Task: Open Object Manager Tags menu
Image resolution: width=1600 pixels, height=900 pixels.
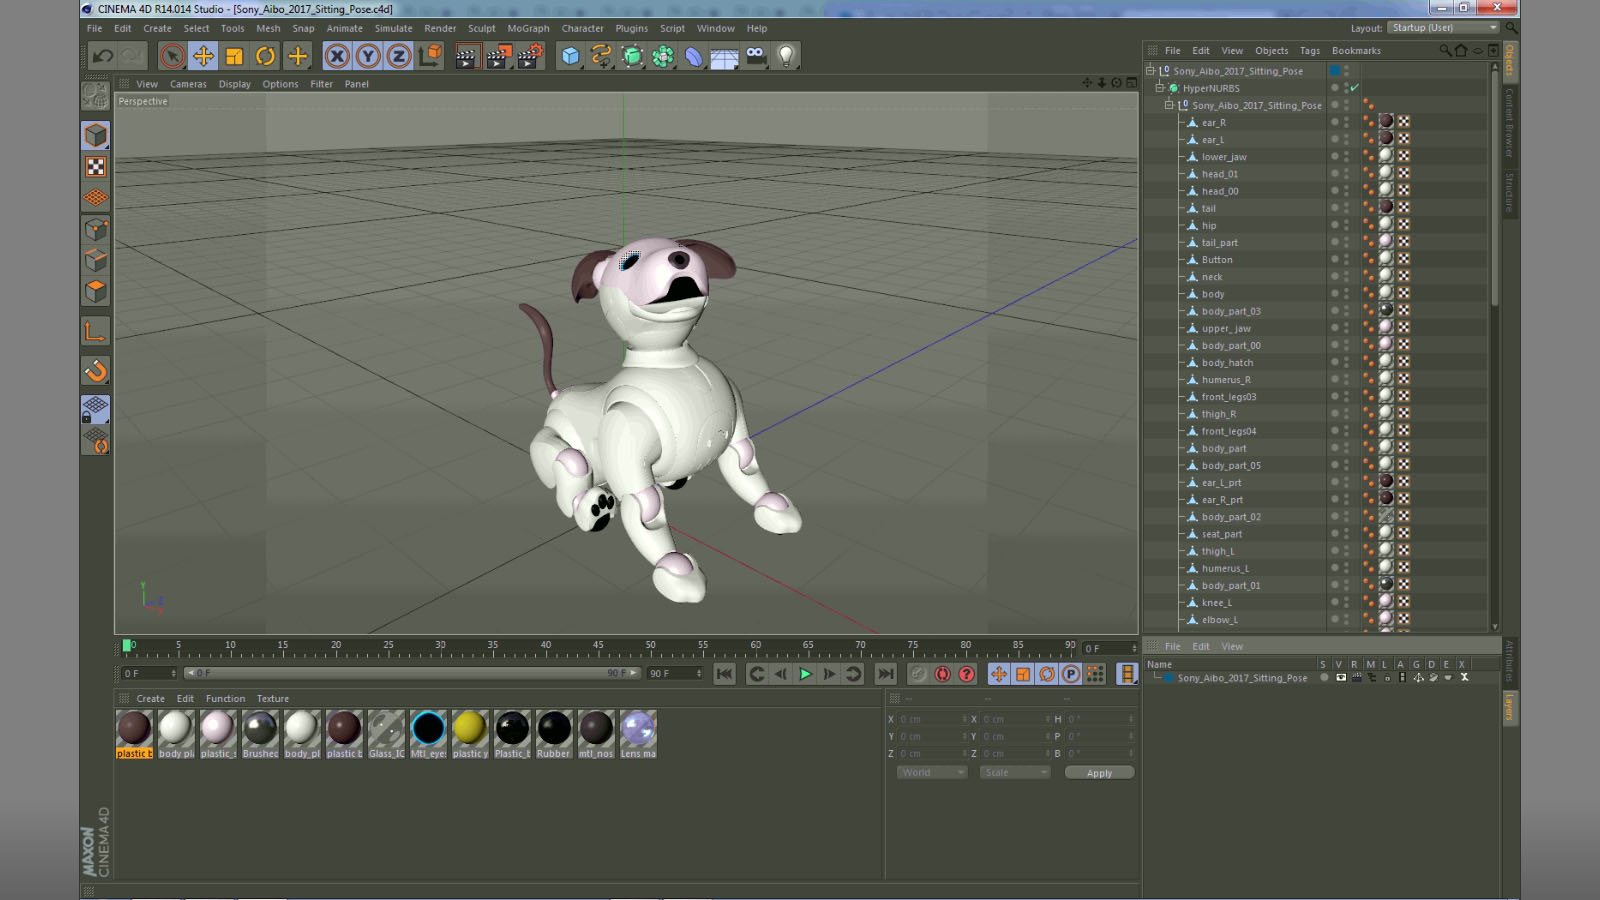Action: (x=1310, y=51)
